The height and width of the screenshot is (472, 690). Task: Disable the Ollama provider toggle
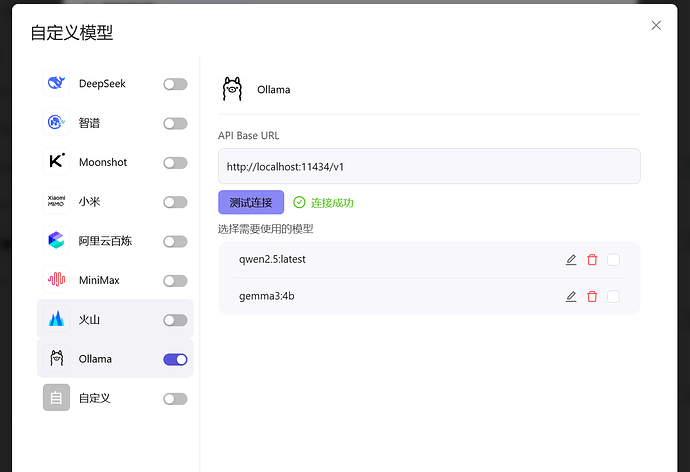tap(175, 359)
